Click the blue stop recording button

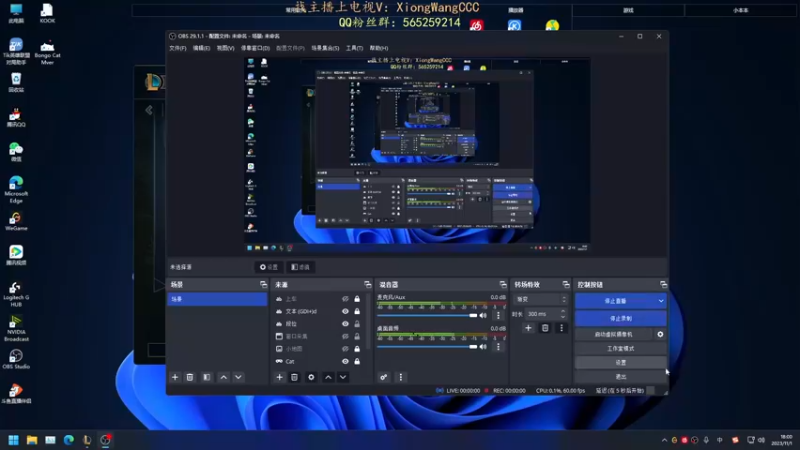click(x=621, y=318)
